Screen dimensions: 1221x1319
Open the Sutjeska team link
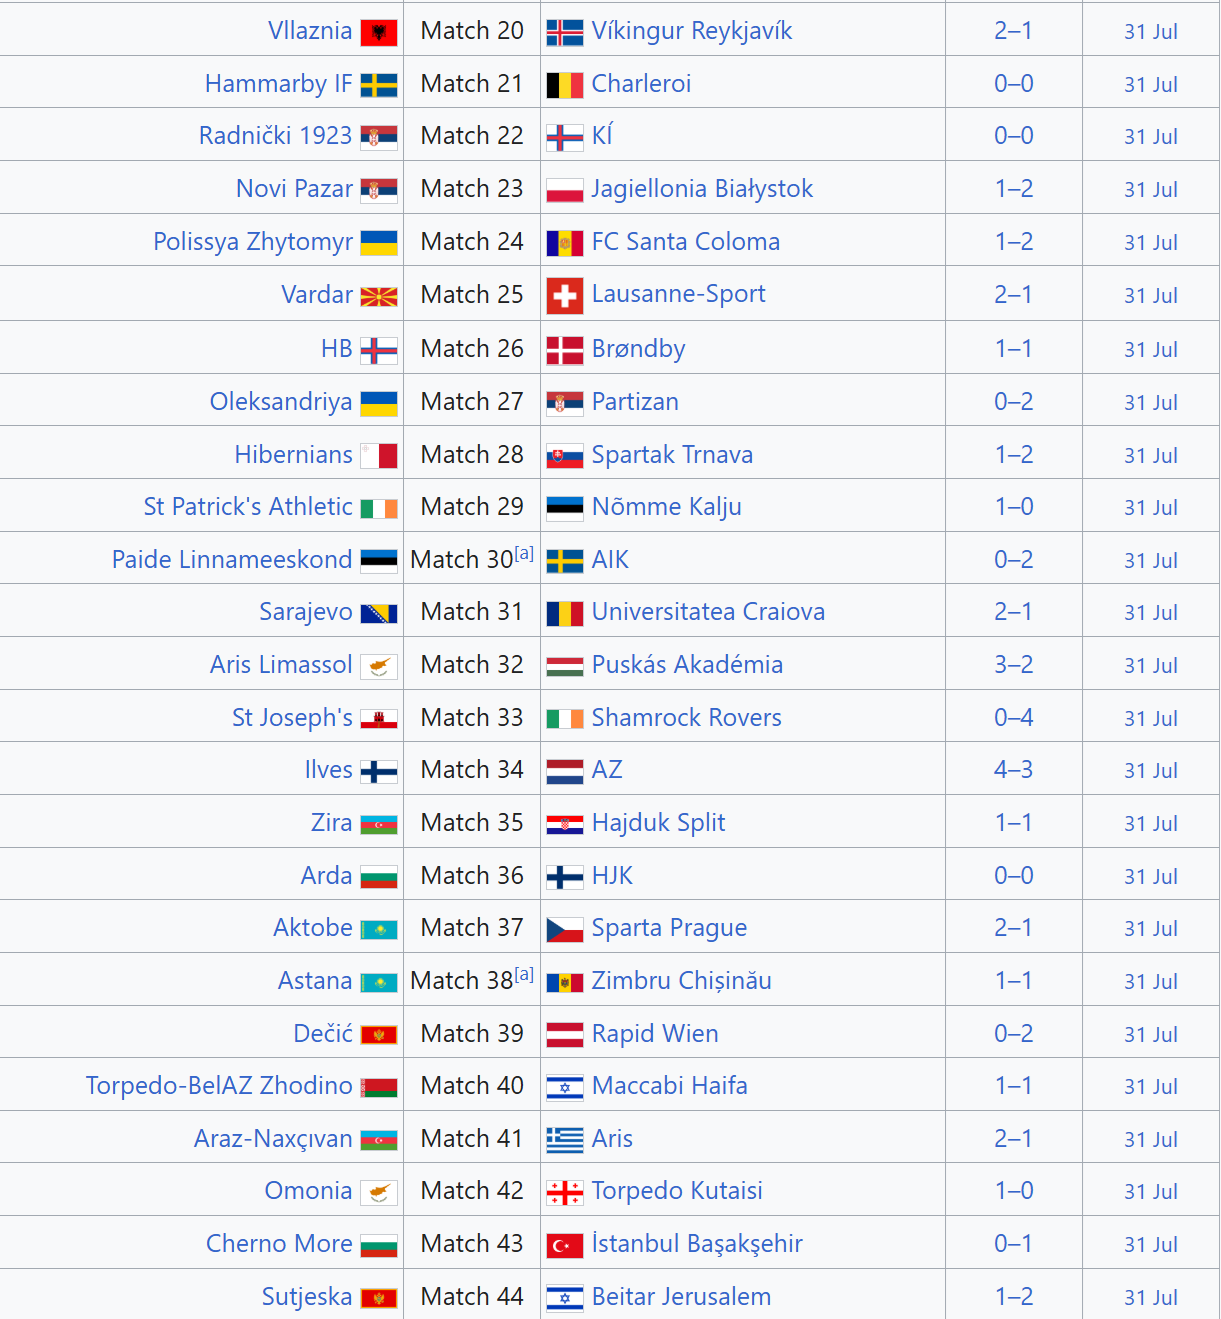[307, 1296]
